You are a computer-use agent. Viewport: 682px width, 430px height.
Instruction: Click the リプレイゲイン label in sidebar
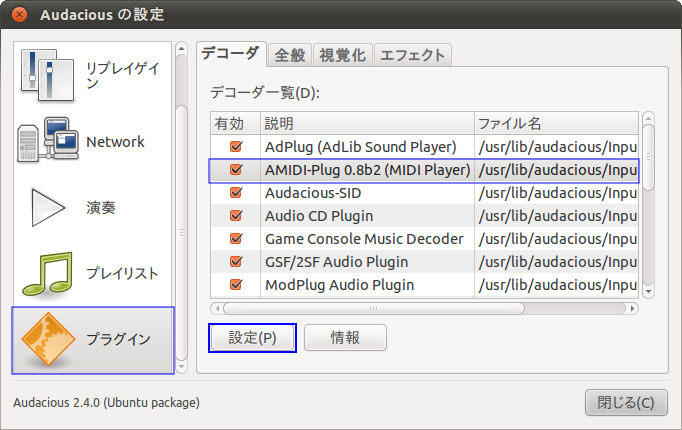pyautogui.click(x=123, y=76)
